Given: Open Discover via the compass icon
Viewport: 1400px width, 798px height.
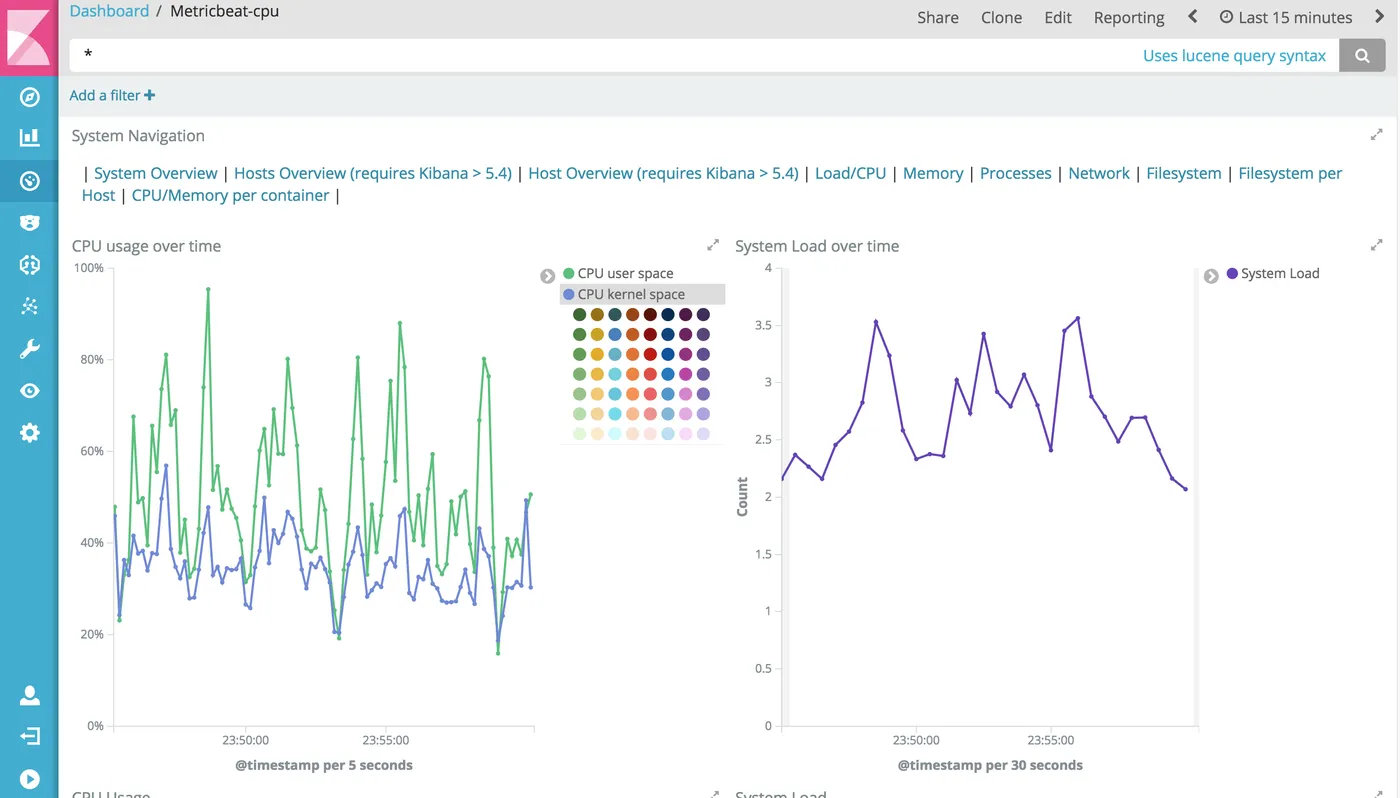Looking at the screenshot, I should (30, 97).
